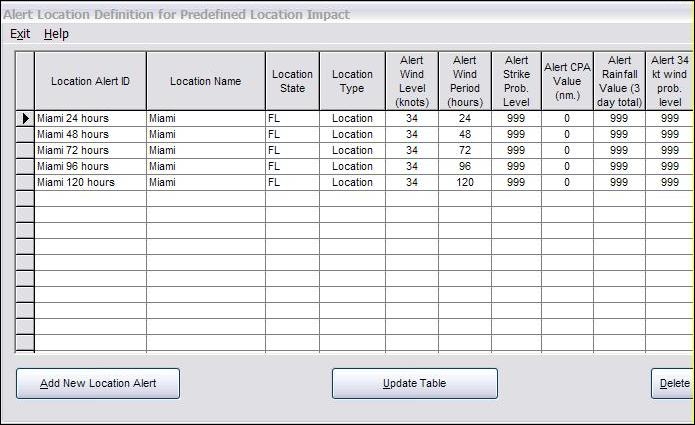Click the Miami 120 hours alert ID cell
This screenshot has height=425, width=695.
(90, 183)
